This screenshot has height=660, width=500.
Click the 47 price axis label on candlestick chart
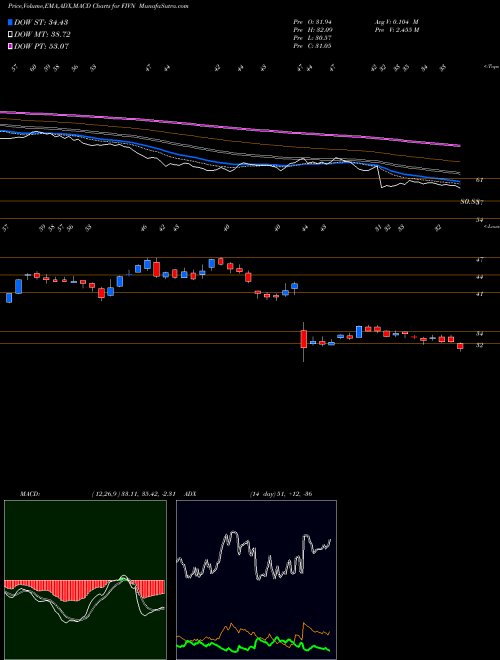[479, 260]
